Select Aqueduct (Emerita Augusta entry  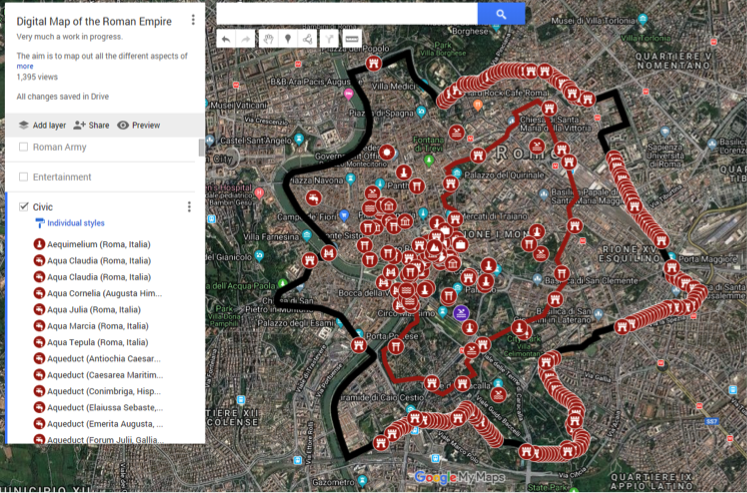click(105, 424)
